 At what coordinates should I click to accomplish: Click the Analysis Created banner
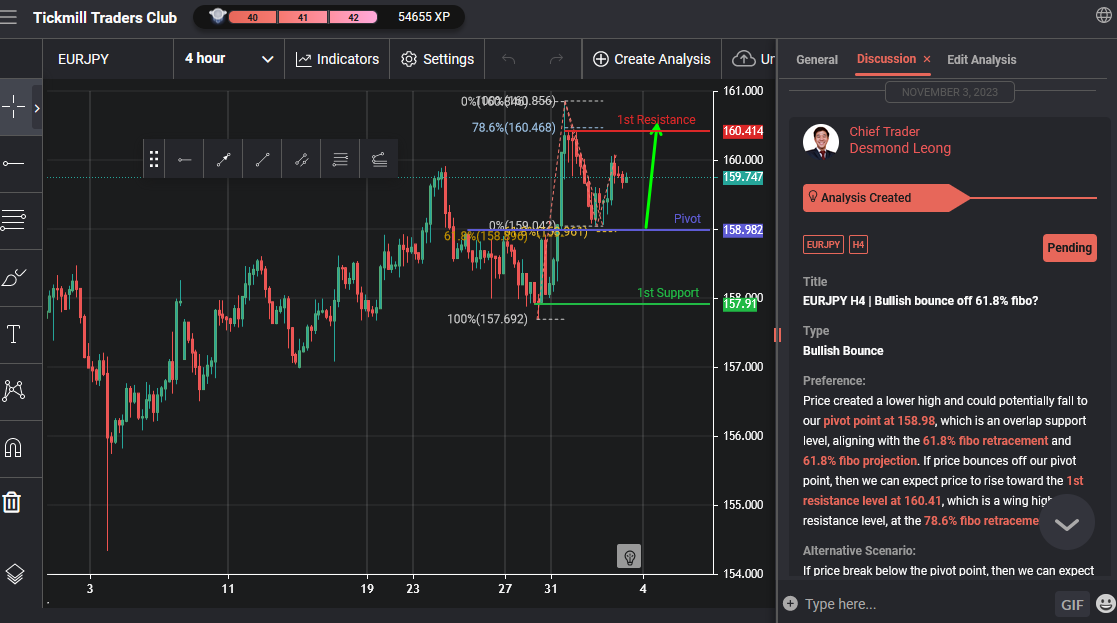coord(885,198)
